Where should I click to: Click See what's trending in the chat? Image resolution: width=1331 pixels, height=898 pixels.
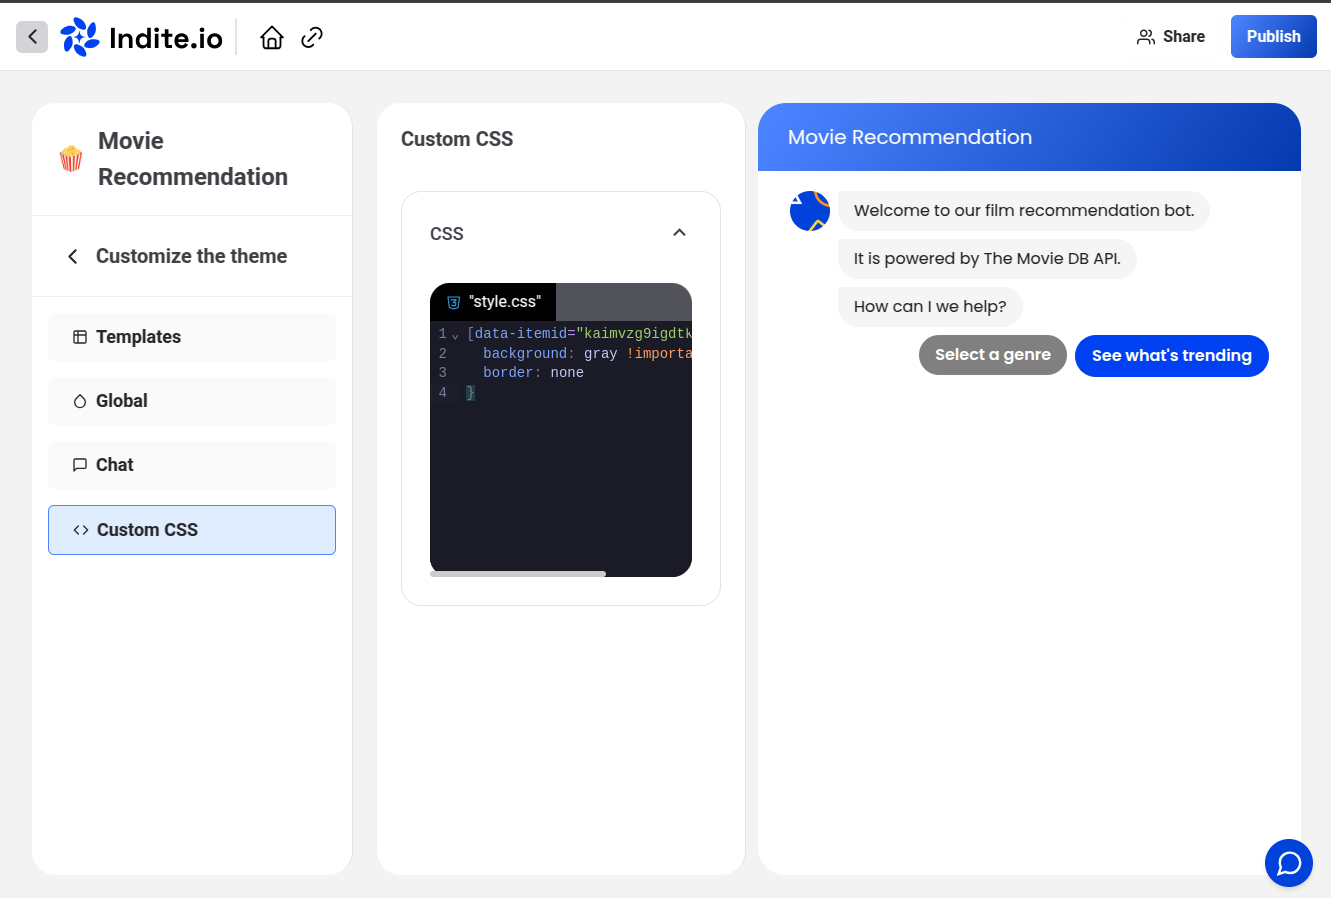pos(1171,355)
